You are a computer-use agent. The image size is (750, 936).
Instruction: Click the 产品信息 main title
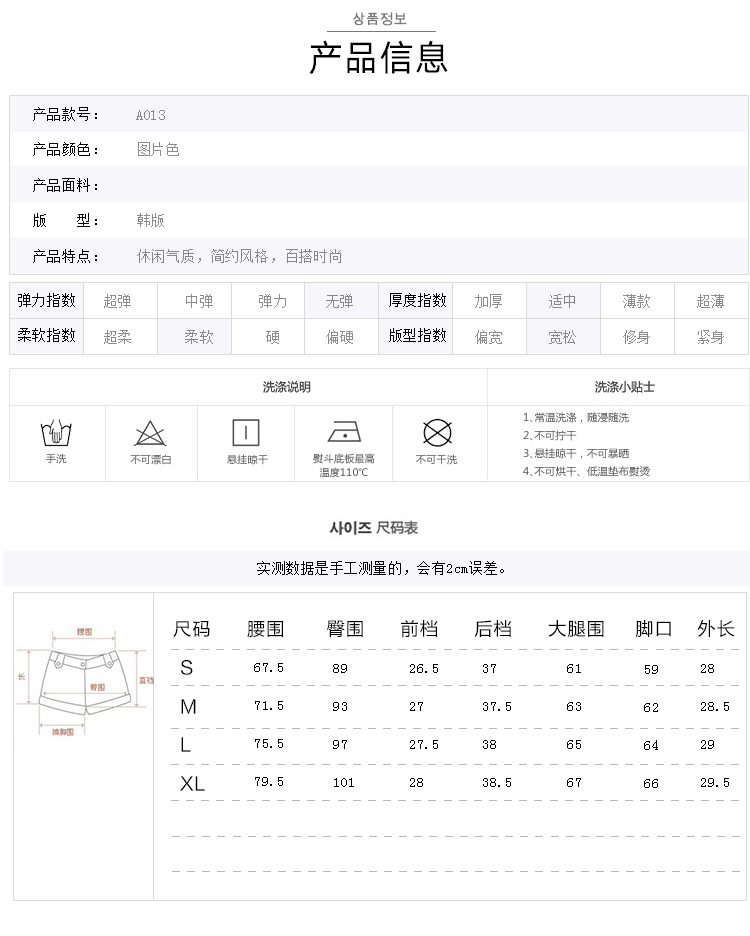click(379, 58)
